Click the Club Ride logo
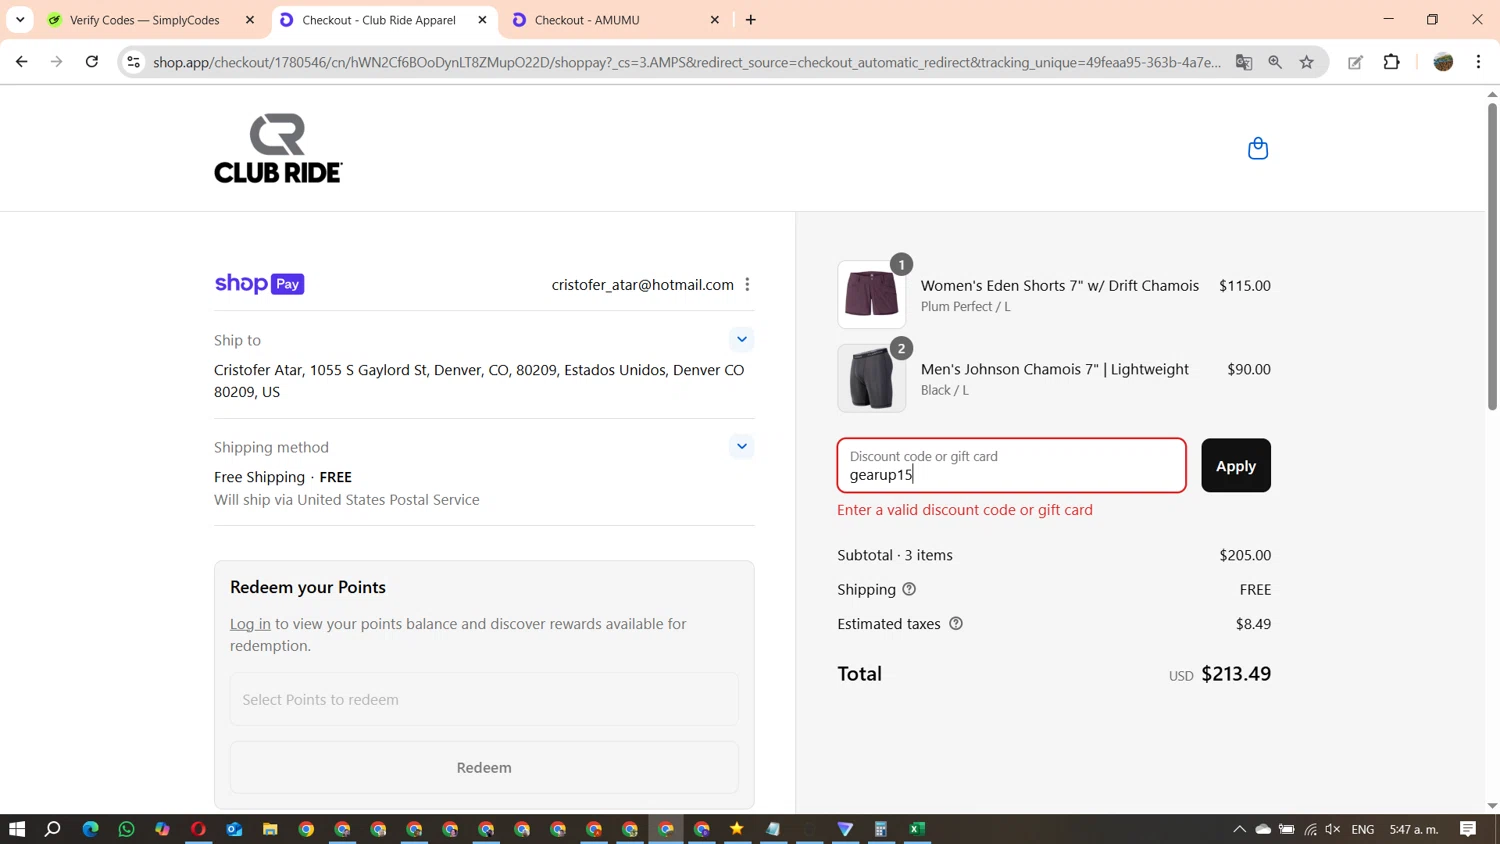 (278, 148)
